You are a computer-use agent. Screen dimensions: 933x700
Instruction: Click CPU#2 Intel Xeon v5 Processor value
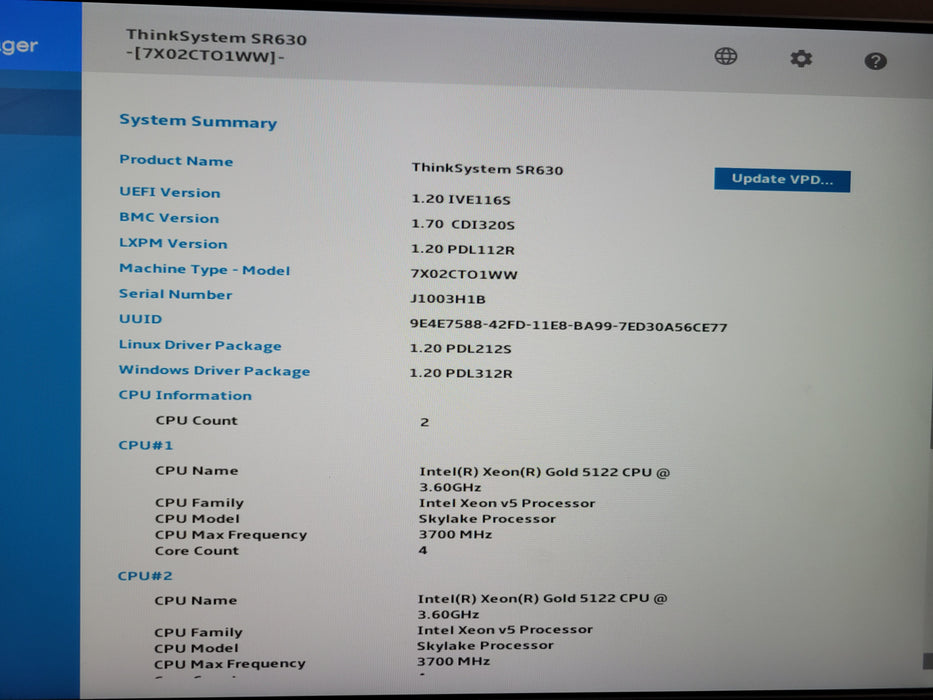point(505,630)
